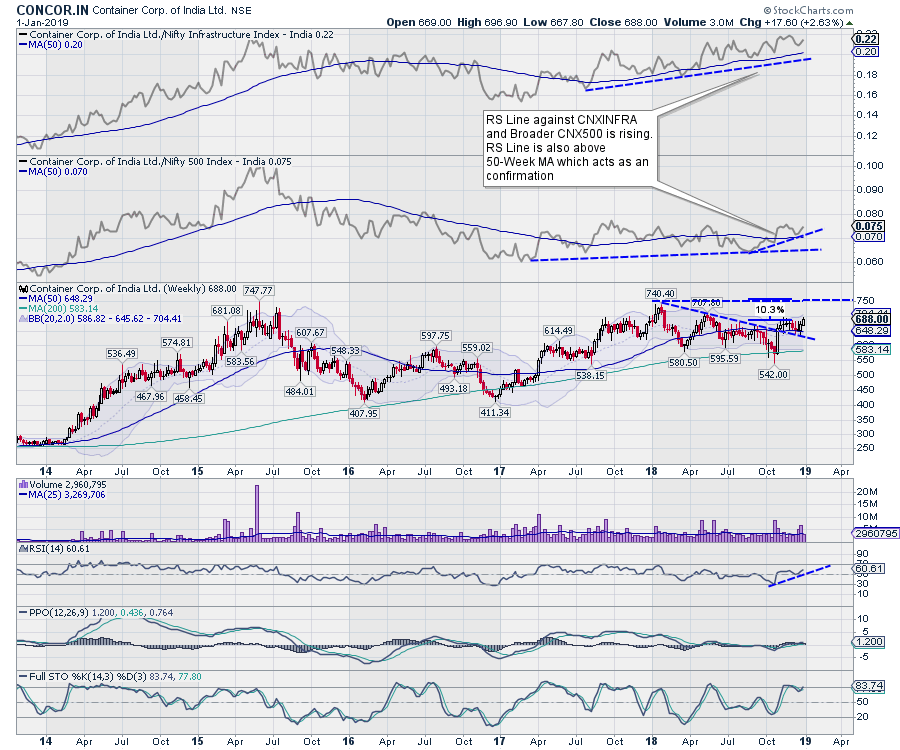Click the tallest volume spike bar in 2015
The width and height of the screenshot is (900, 750).
[257, 512]
